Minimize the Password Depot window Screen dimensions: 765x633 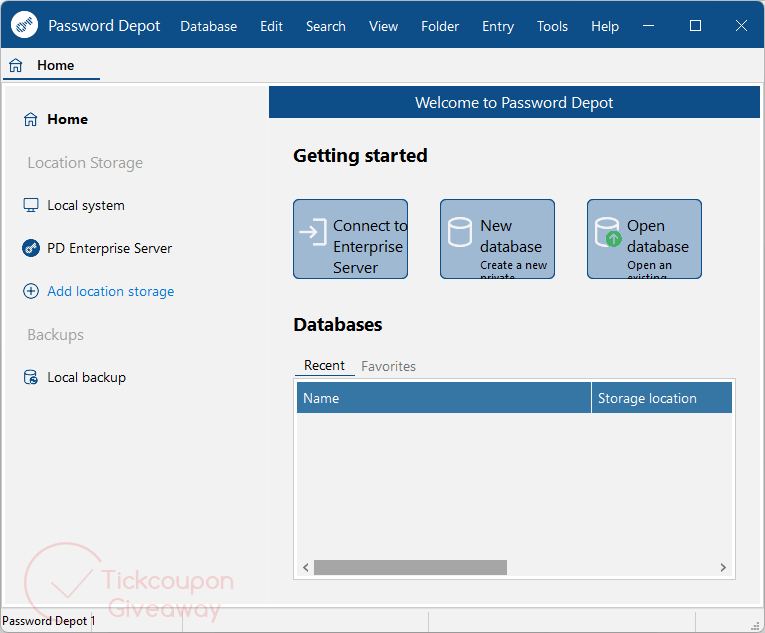[x=648, y=25]
